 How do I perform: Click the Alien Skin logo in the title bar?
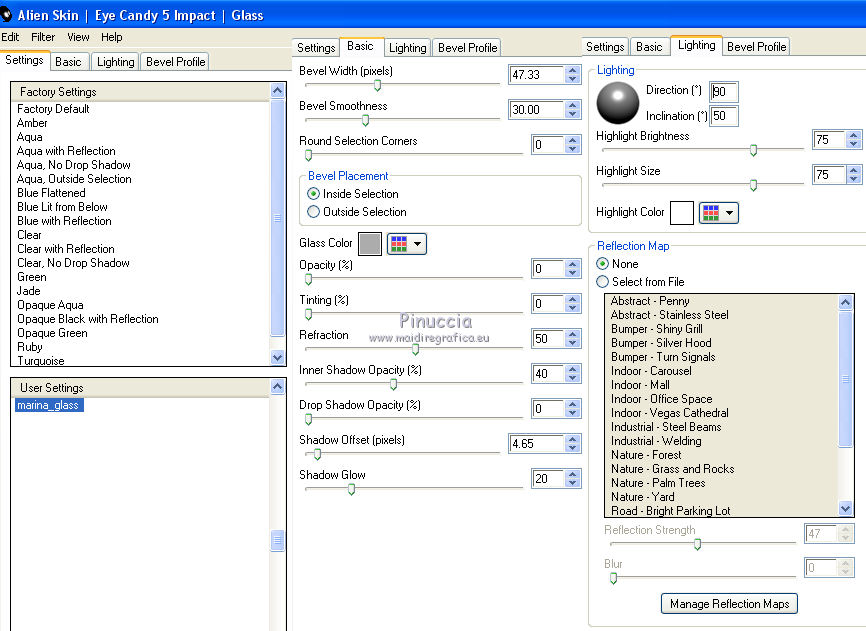tap(6, 15)
